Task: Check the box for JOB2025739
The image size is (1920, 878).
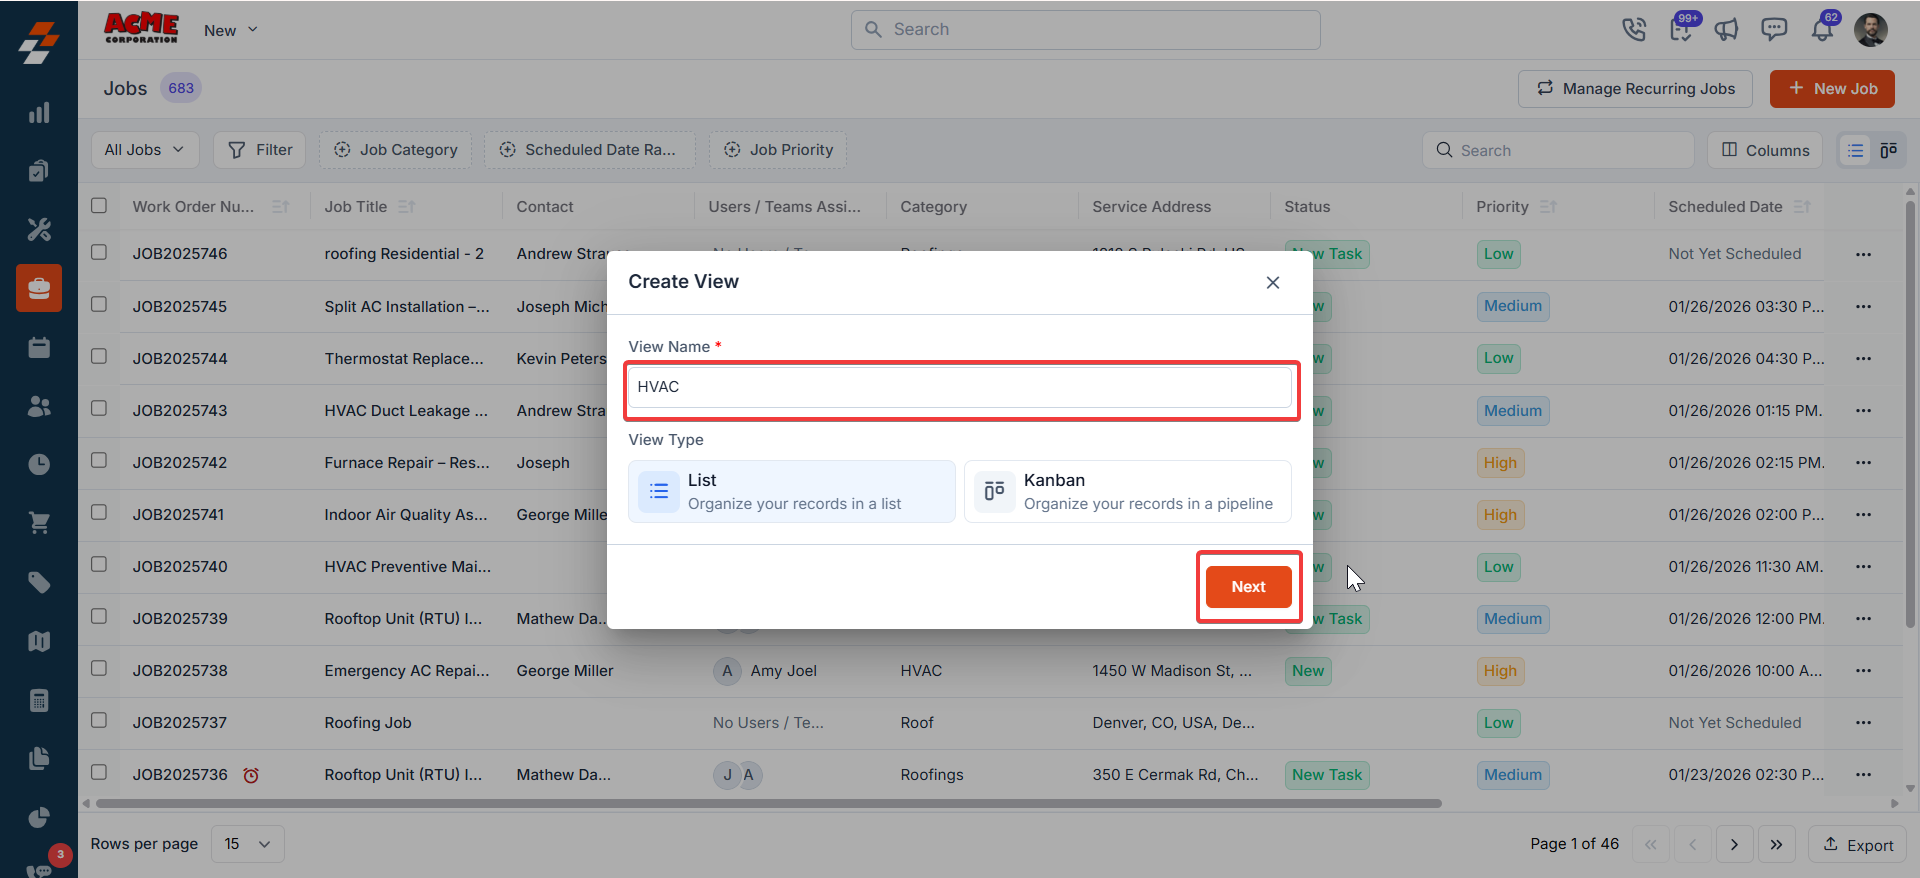Action: coord(99,617)
